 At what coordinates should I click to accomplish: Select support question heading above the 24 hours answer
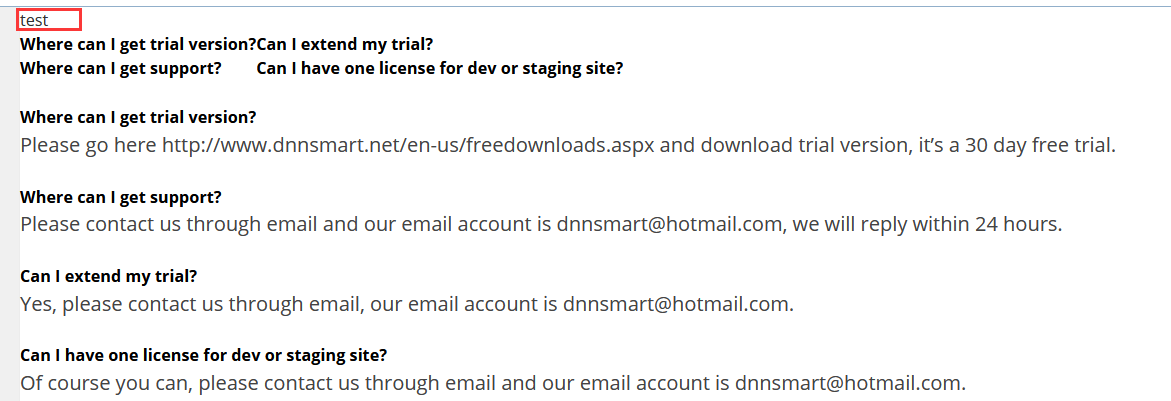tap(121, 198)
